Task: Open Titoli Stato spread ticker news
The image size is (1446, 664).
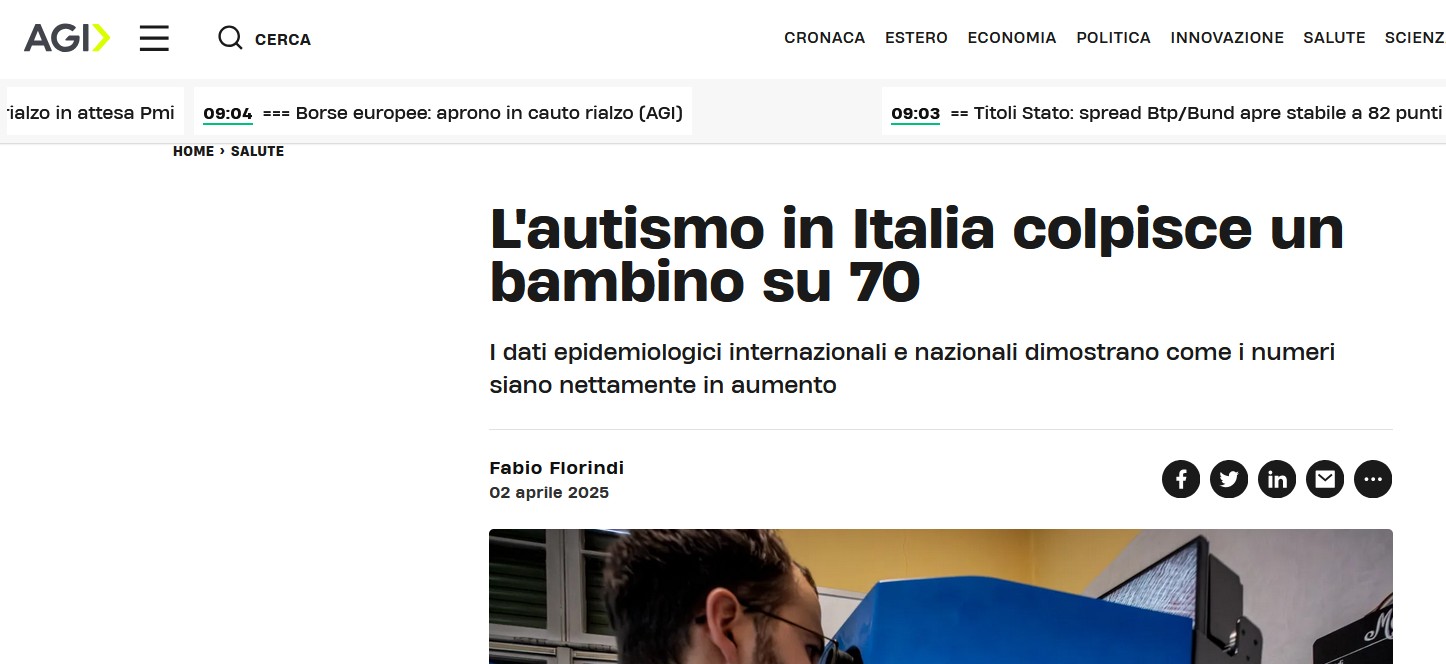Action: coord(1196,113)
